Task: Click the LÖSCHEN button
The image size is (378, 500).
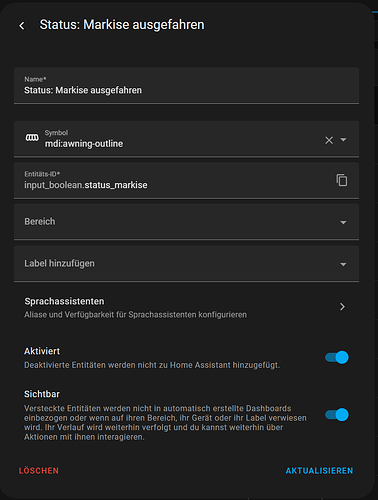Action: [x=39, y=471]
